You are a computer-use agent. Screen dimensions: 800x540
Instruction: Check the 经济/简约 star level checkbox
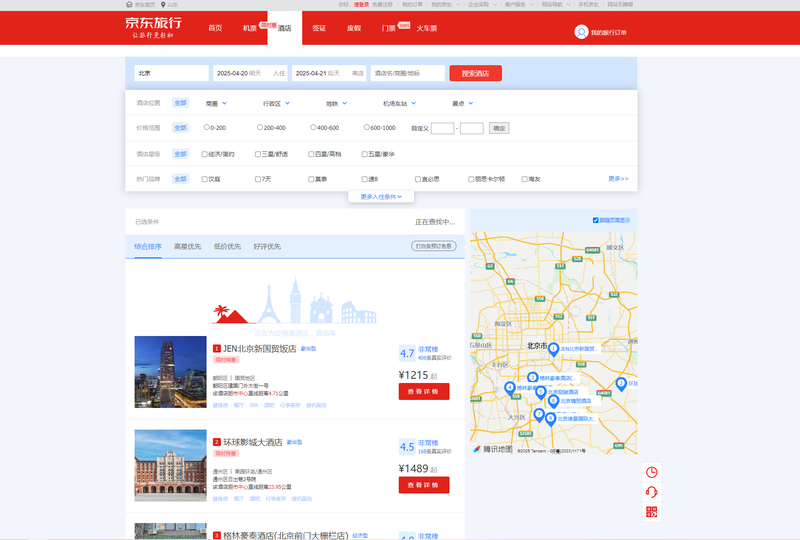(x=205, y=154)
